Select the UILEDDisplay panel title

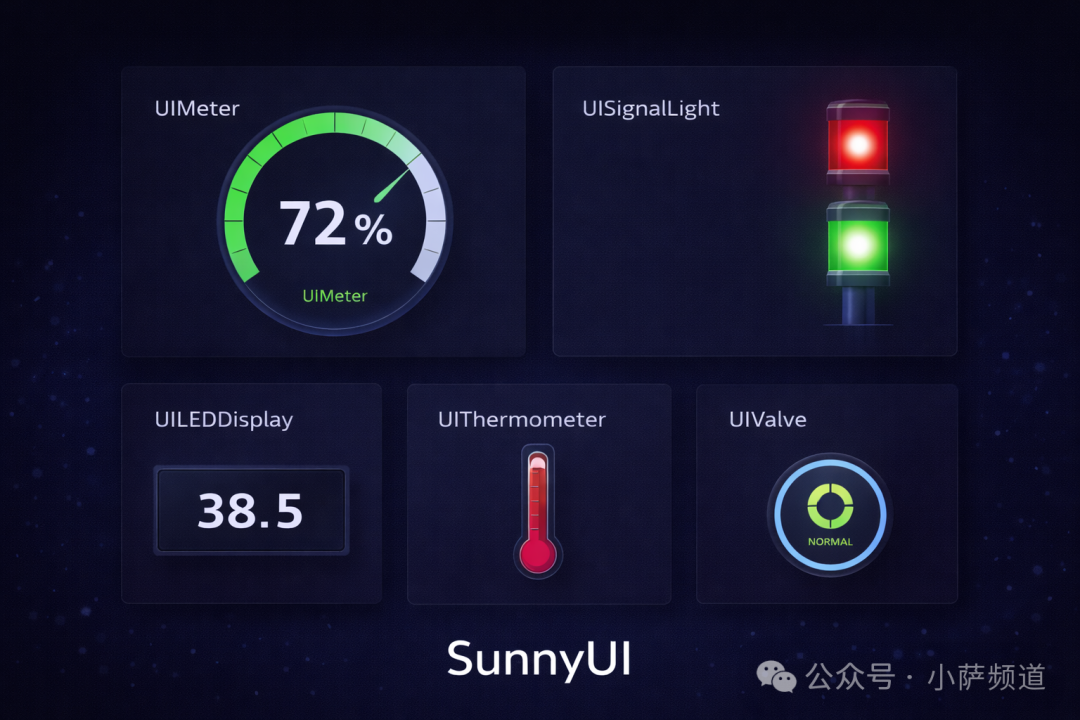click(x=224, y=420)
